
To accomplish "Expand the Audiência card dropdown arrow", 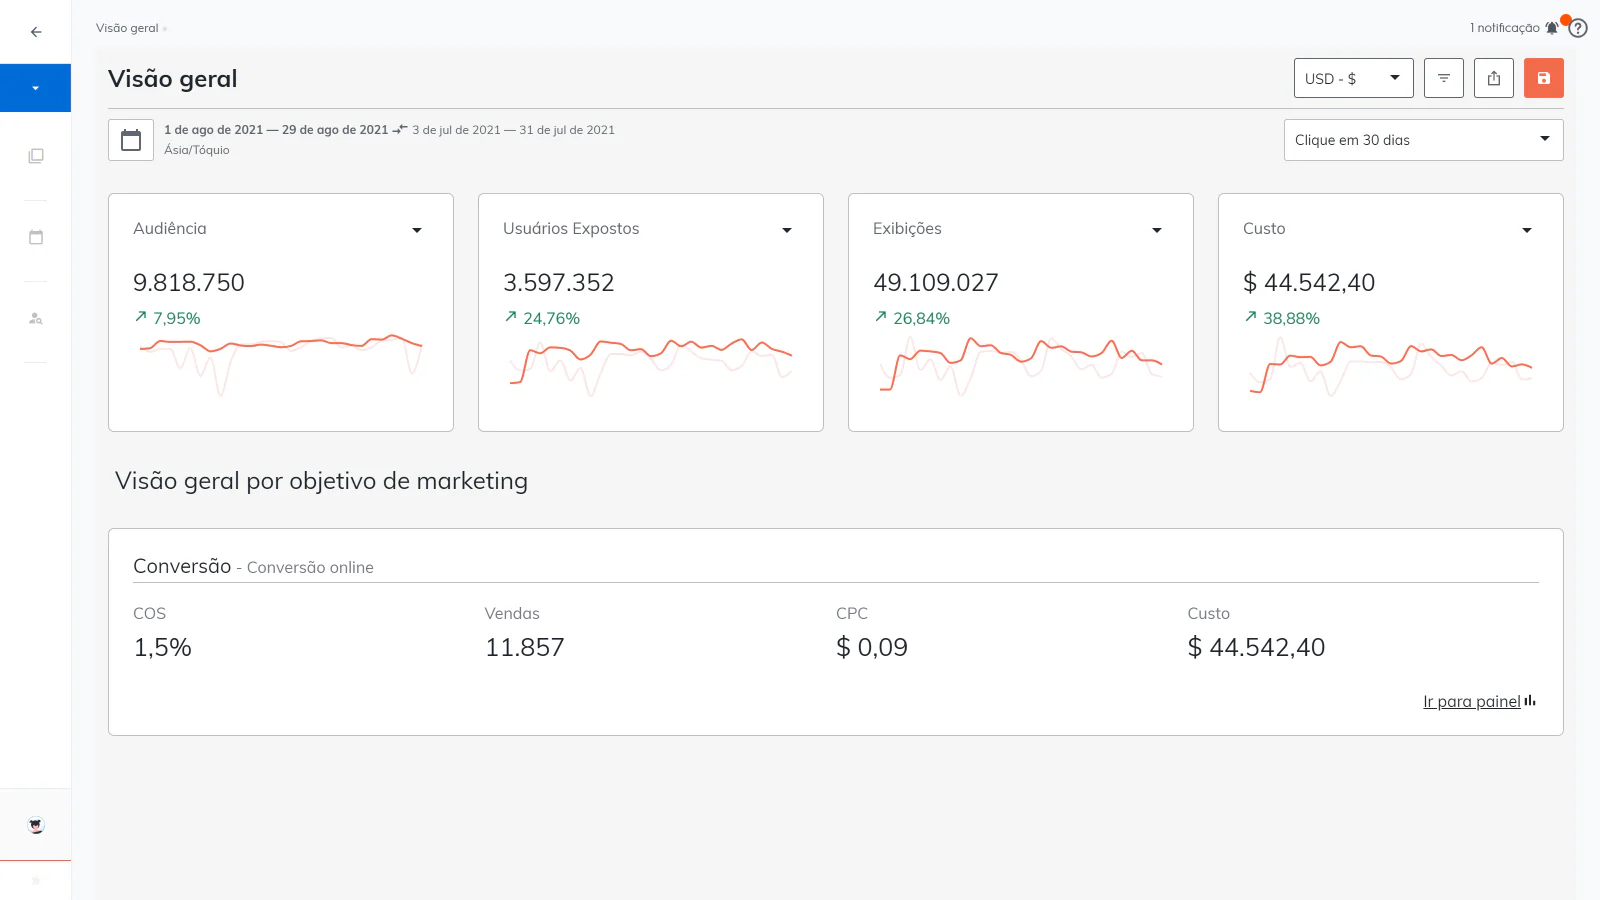I will [417, 230].
